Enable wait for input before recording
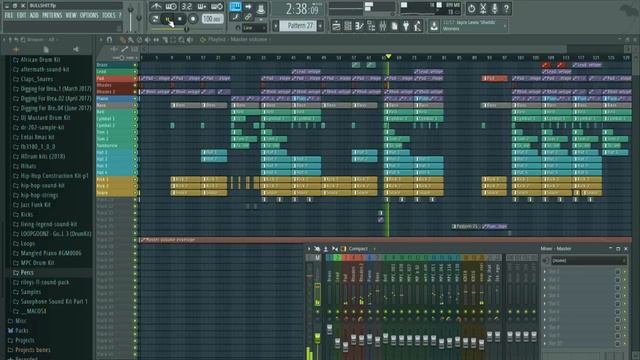640x360 pixels. (x=171, y=7)
